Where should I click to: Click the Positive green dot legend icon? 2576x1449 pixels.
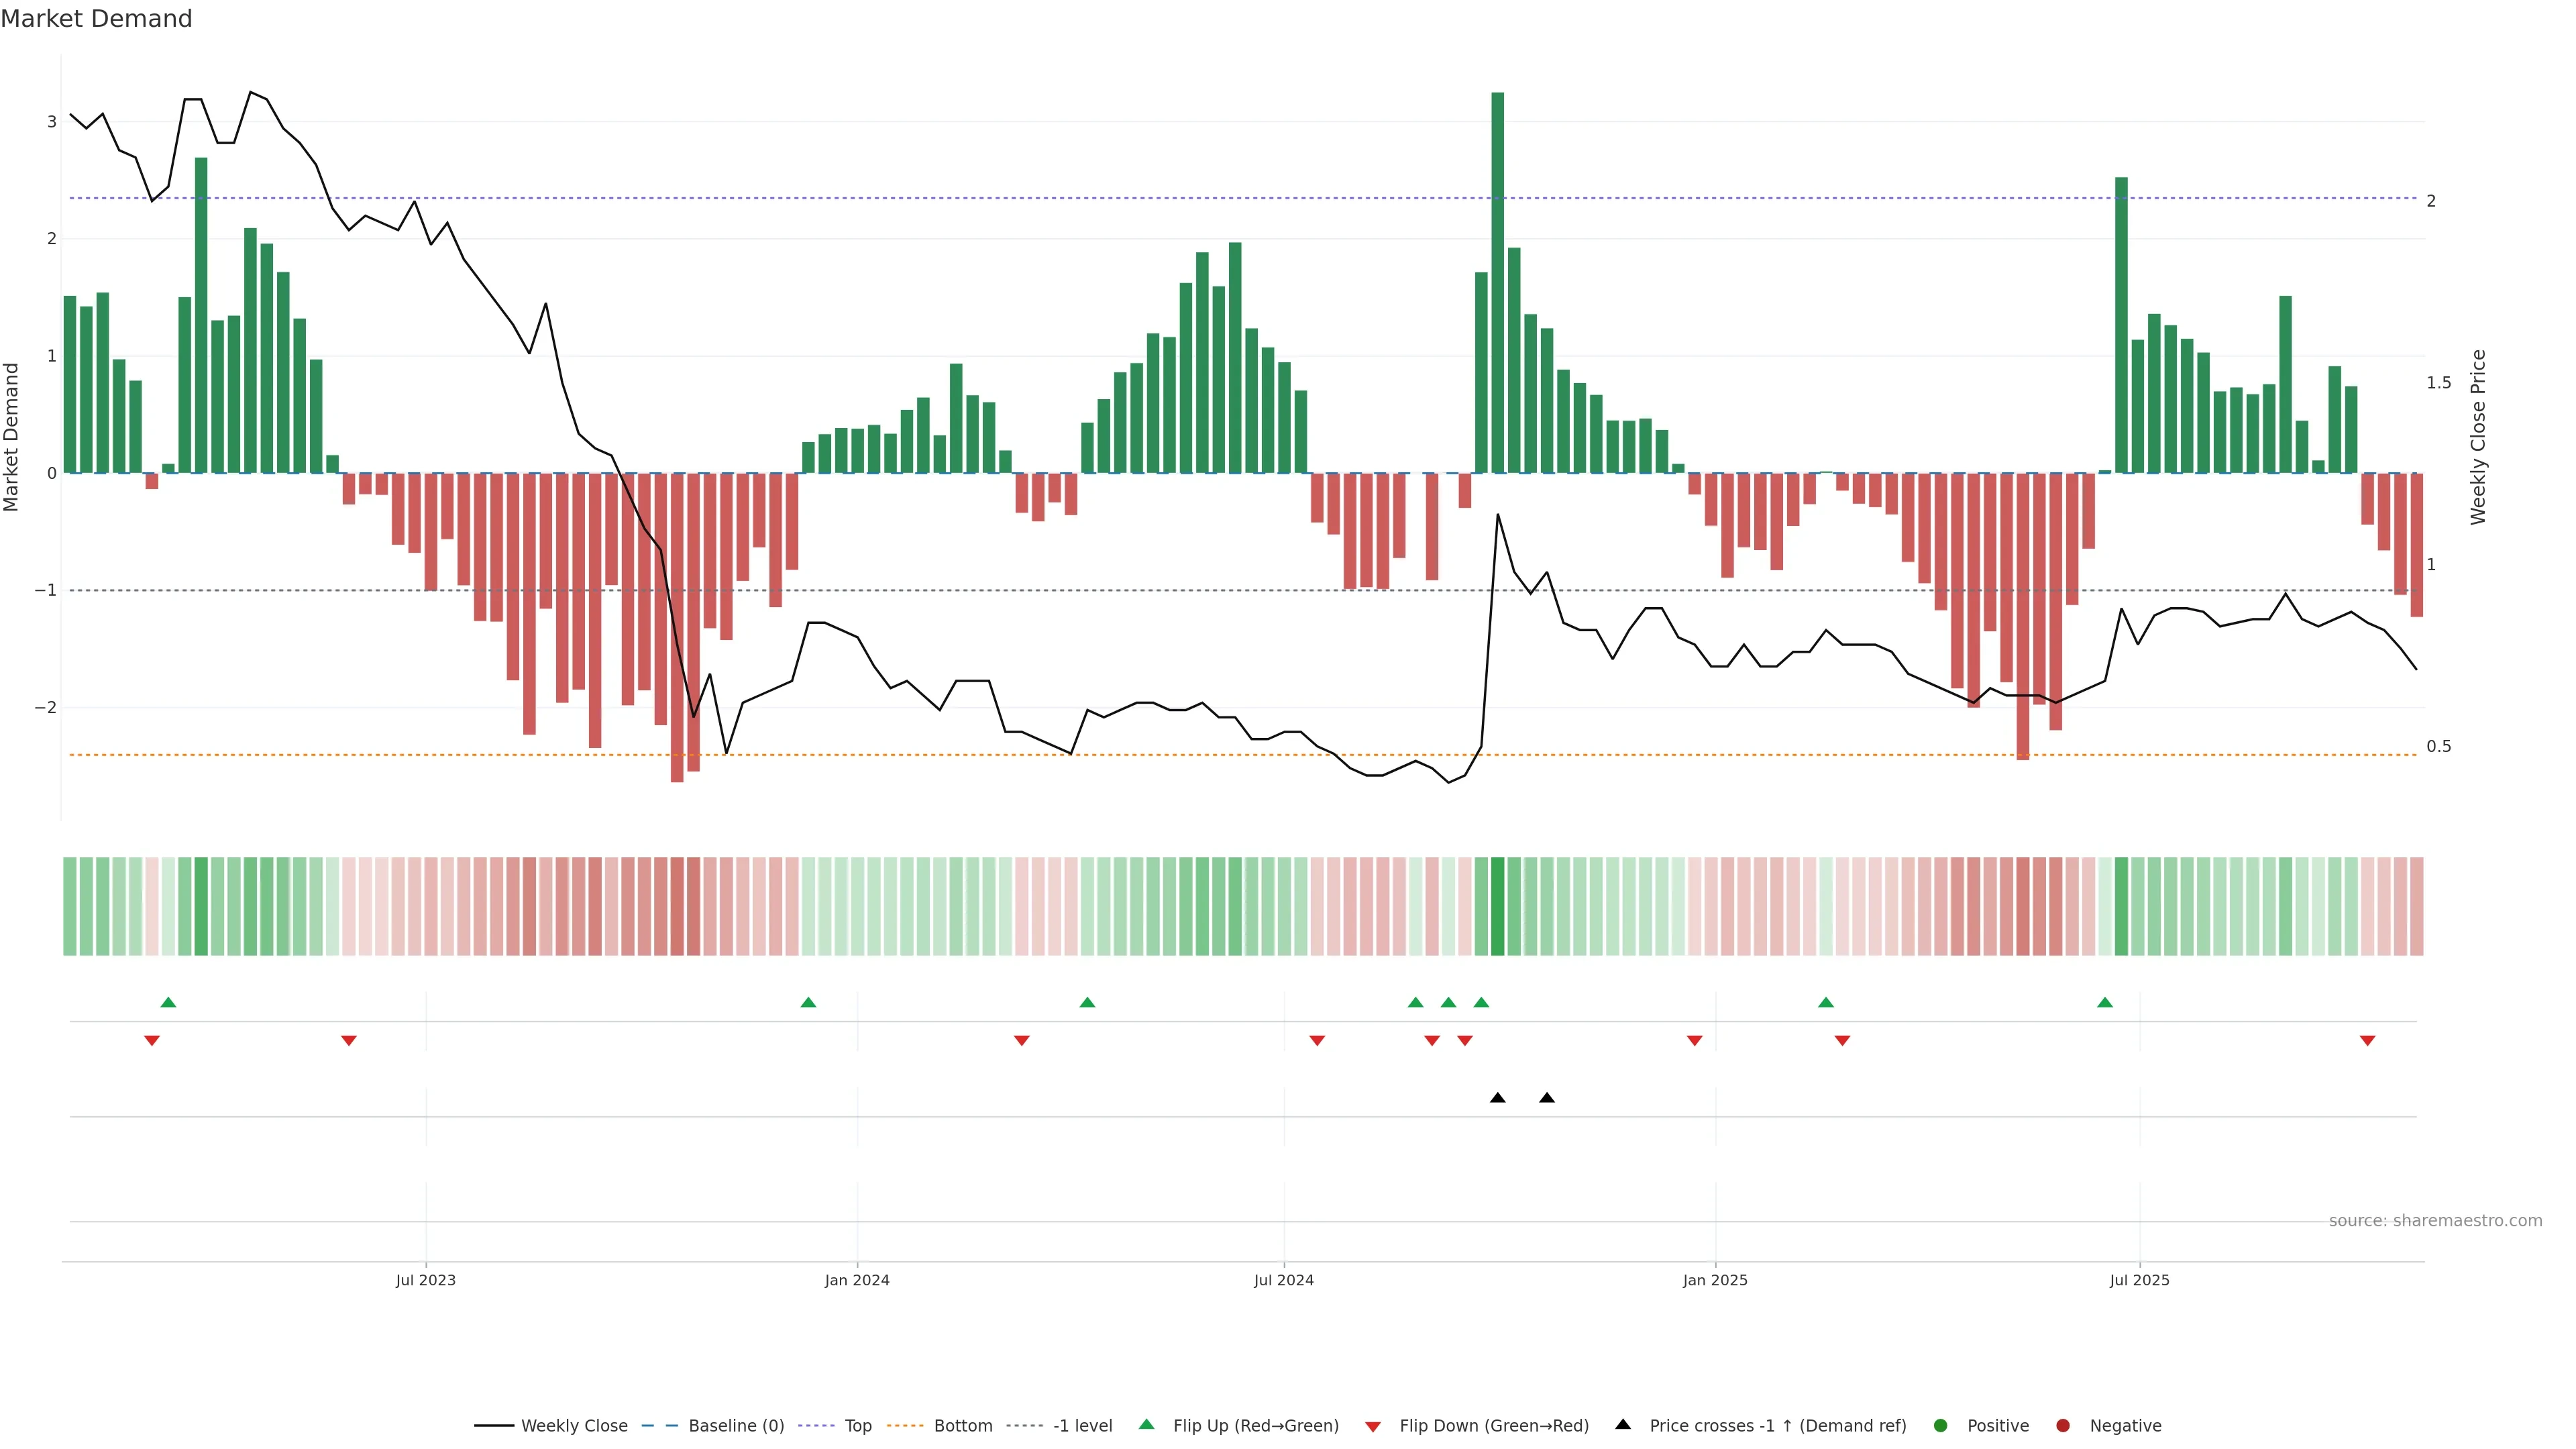1941,1426
